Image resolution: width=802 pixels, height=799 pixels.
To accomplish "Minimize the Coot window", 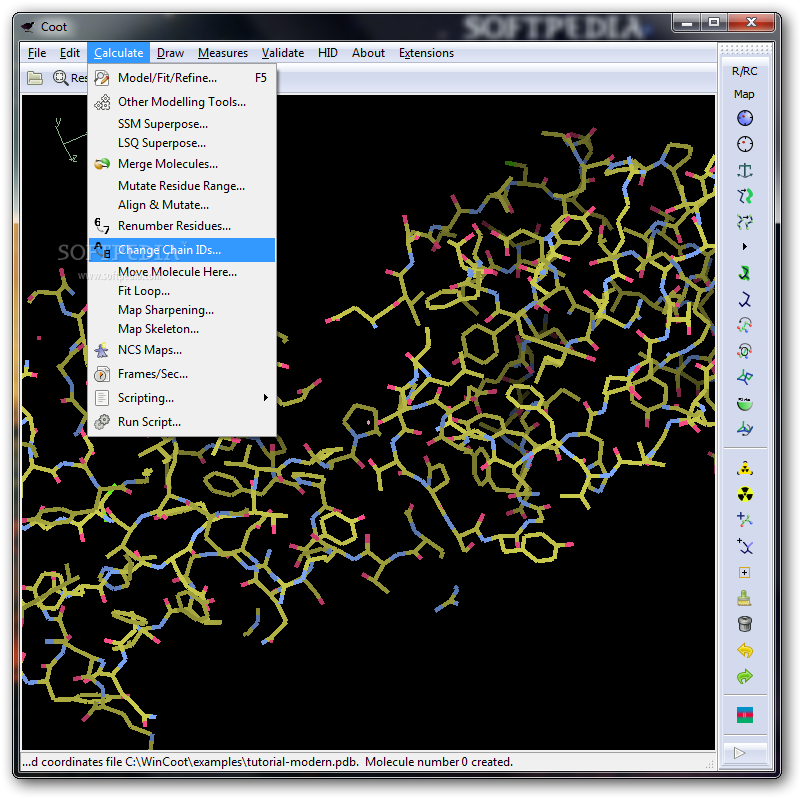I will point(687,23).
